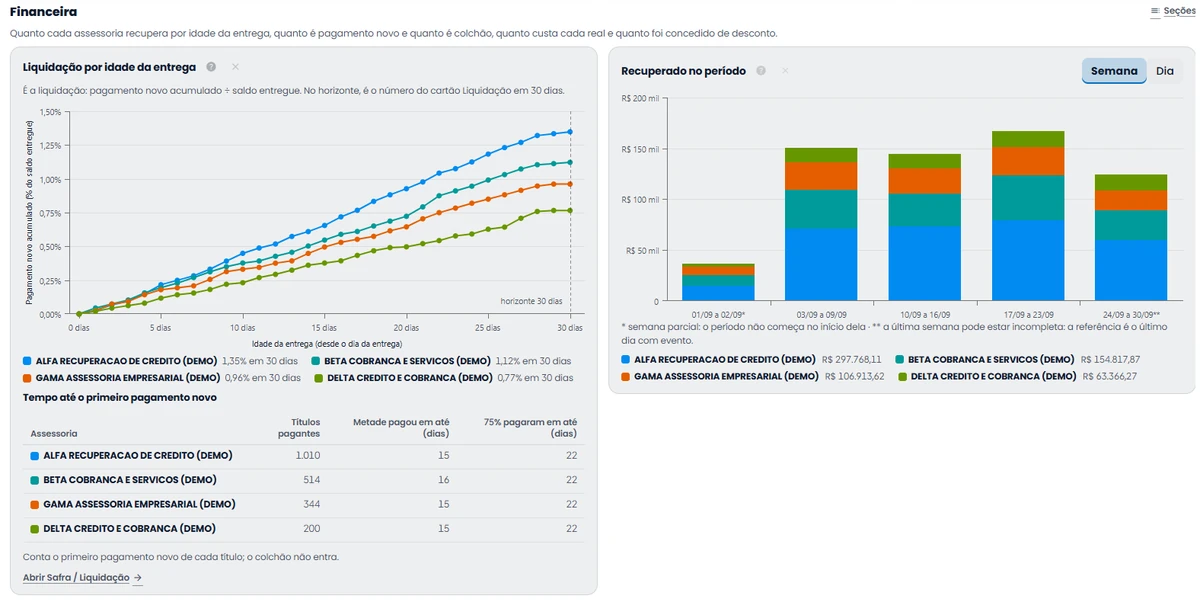Open help for Liquidação por idade da entrega
1200x602 pixels.
click(x=211, y=67)
